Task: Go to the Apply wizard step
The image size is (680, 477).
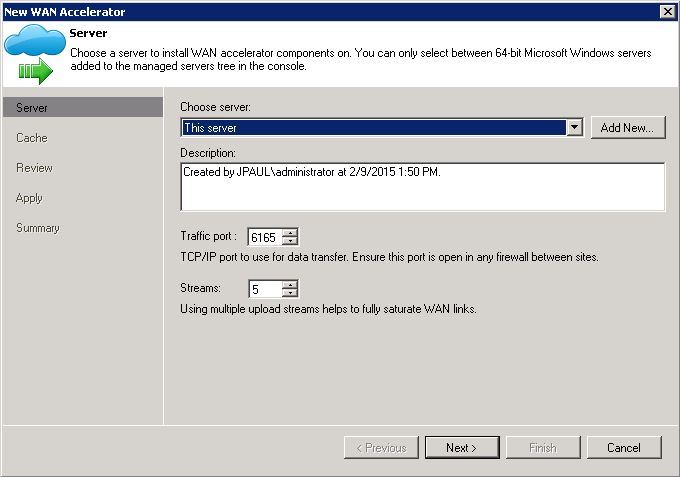Action: click(x=29, y=198)
